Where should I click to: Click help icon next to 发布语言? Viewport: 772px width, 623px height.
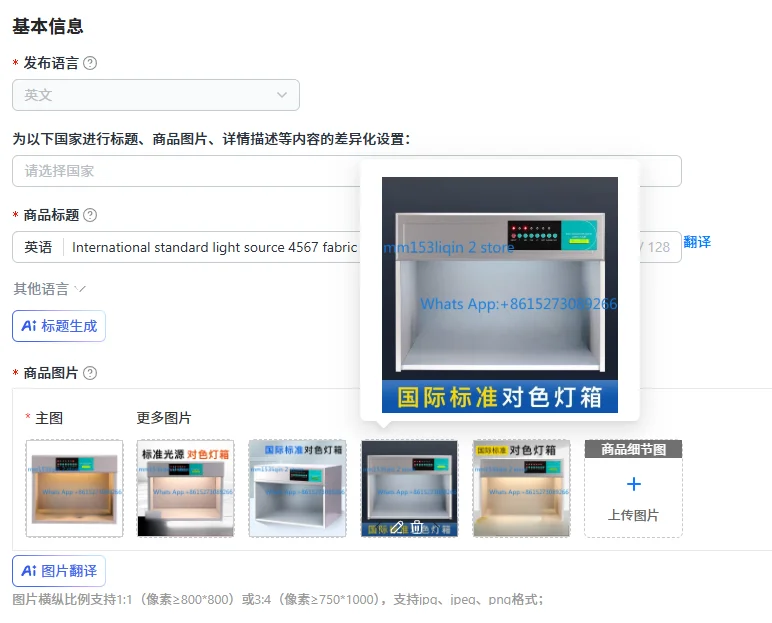[x=90, y=63]
